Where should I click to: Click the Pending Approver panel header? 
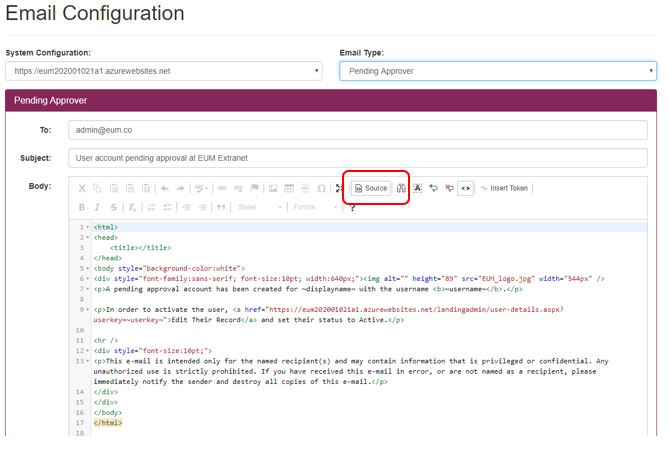click(331, 100)
